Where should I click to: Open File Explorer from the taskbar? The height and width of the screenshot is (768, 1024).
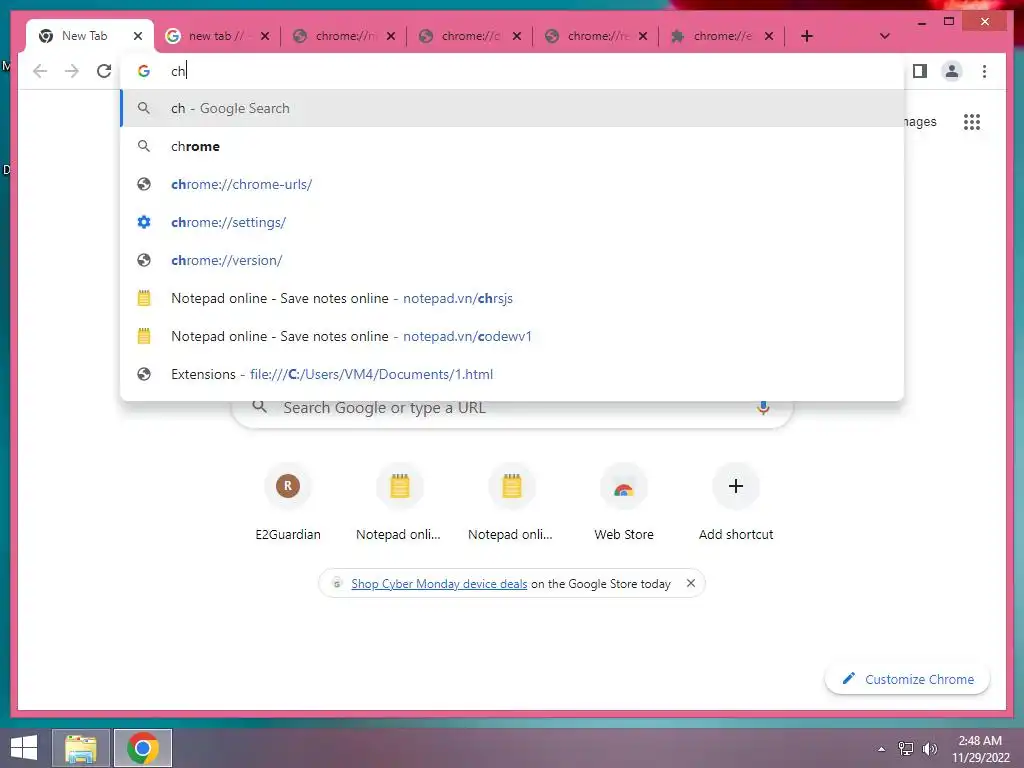coord(80,748)
